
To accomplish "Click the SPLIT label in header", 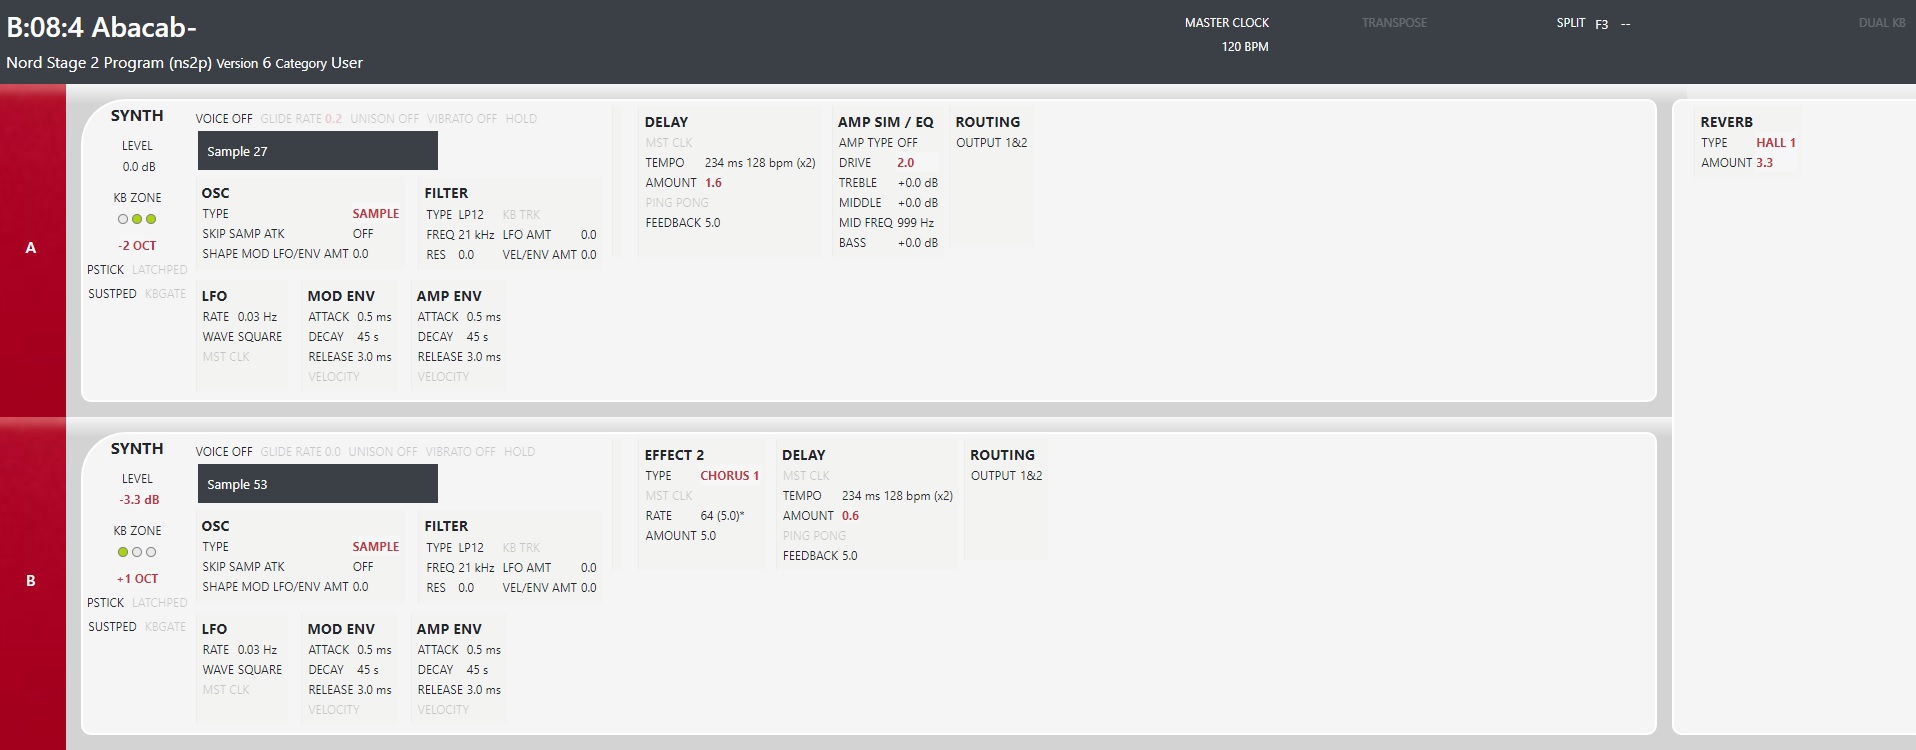I will coord(1570,23).
